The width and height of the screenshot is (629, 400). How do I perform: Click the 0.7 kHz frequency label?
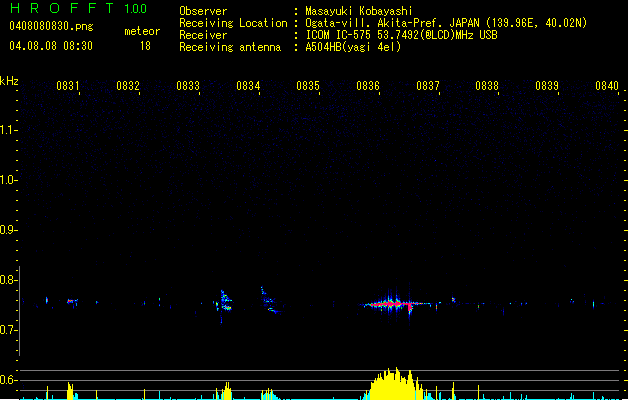(9, 330)
